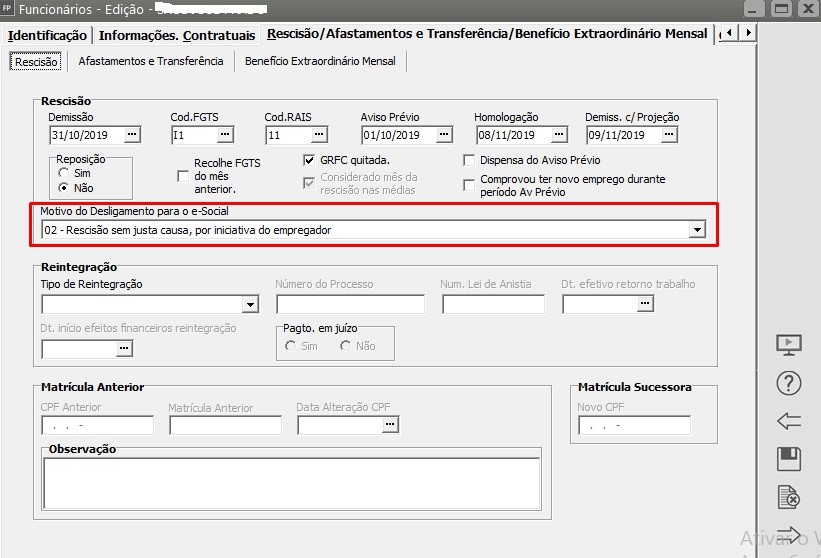Switch to the Identificação tab
Viewport: 821px width, 558px height.
[47, 35]
